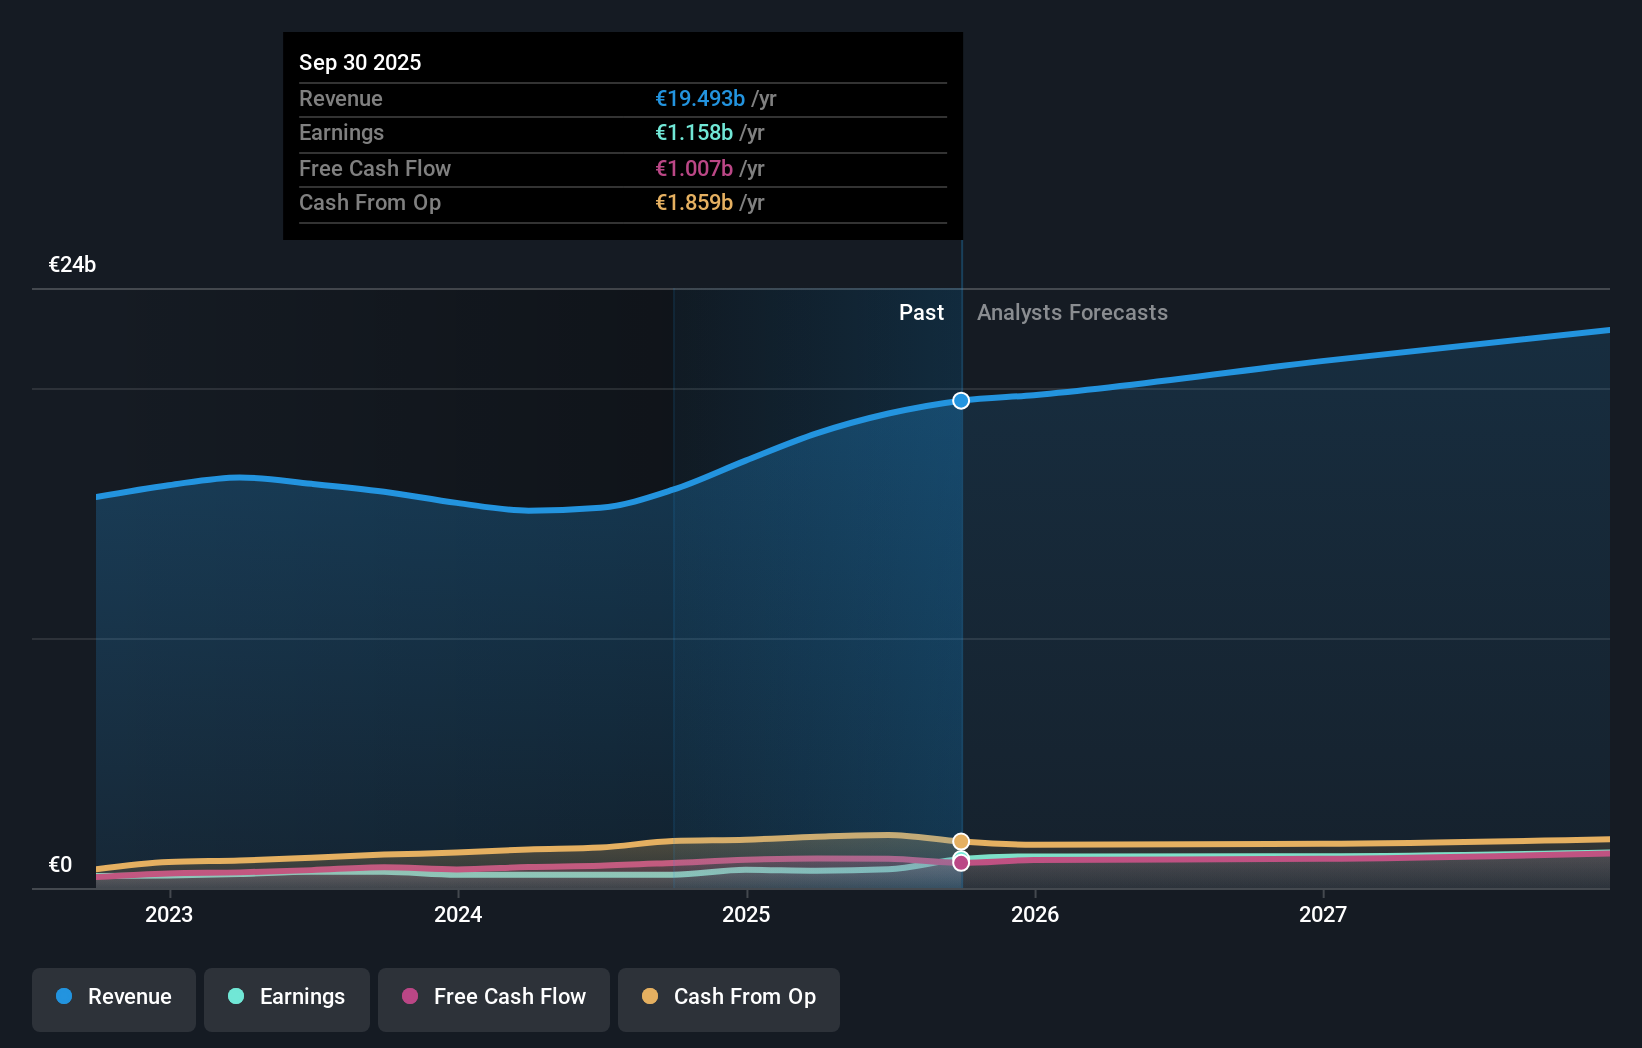Open the Analysts Forecasts section
This screenshot has height=1048, width=1642.
(1072, 312)
